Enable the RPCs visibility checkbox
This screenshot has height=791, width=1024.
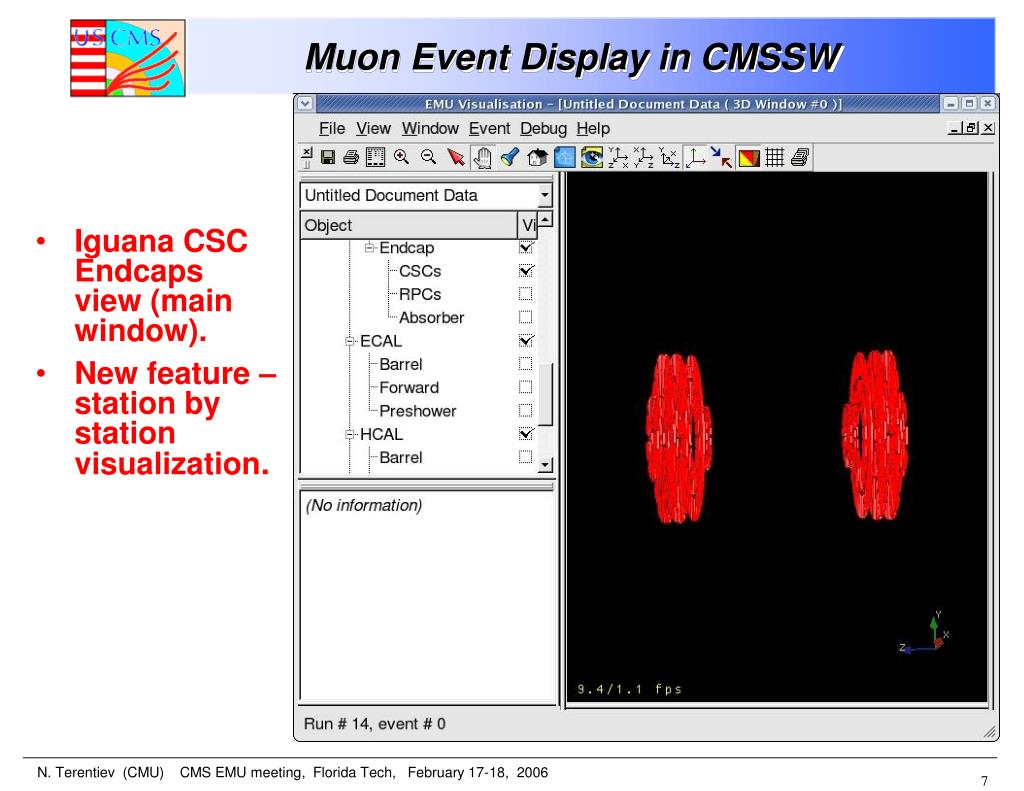tap(525, 294)
